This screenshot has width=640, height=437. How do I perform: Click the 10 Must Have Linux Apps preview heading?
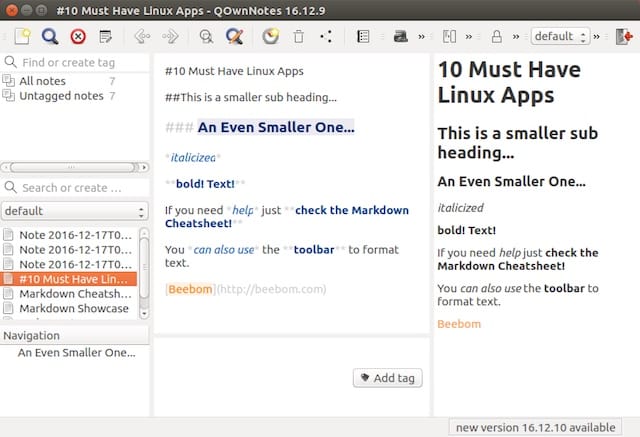509,82
